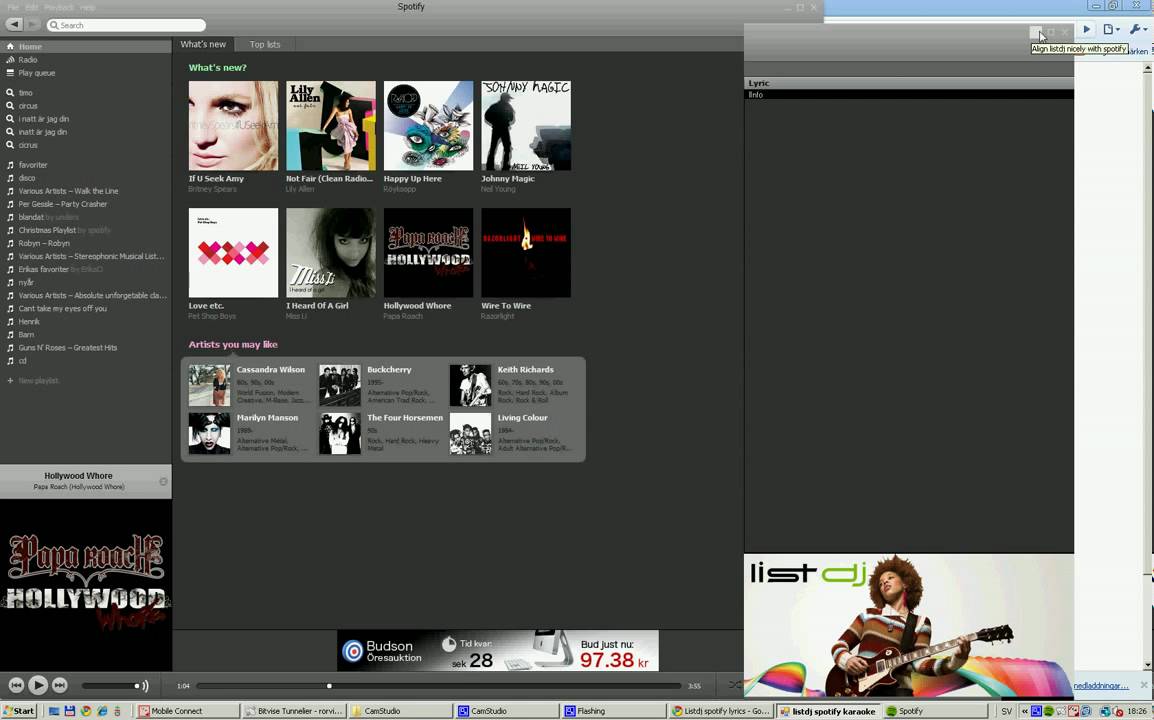Click the listdj 'Align nicely with spotify' button
This screenshot has width=1154, height=720.
[1035, 32]
